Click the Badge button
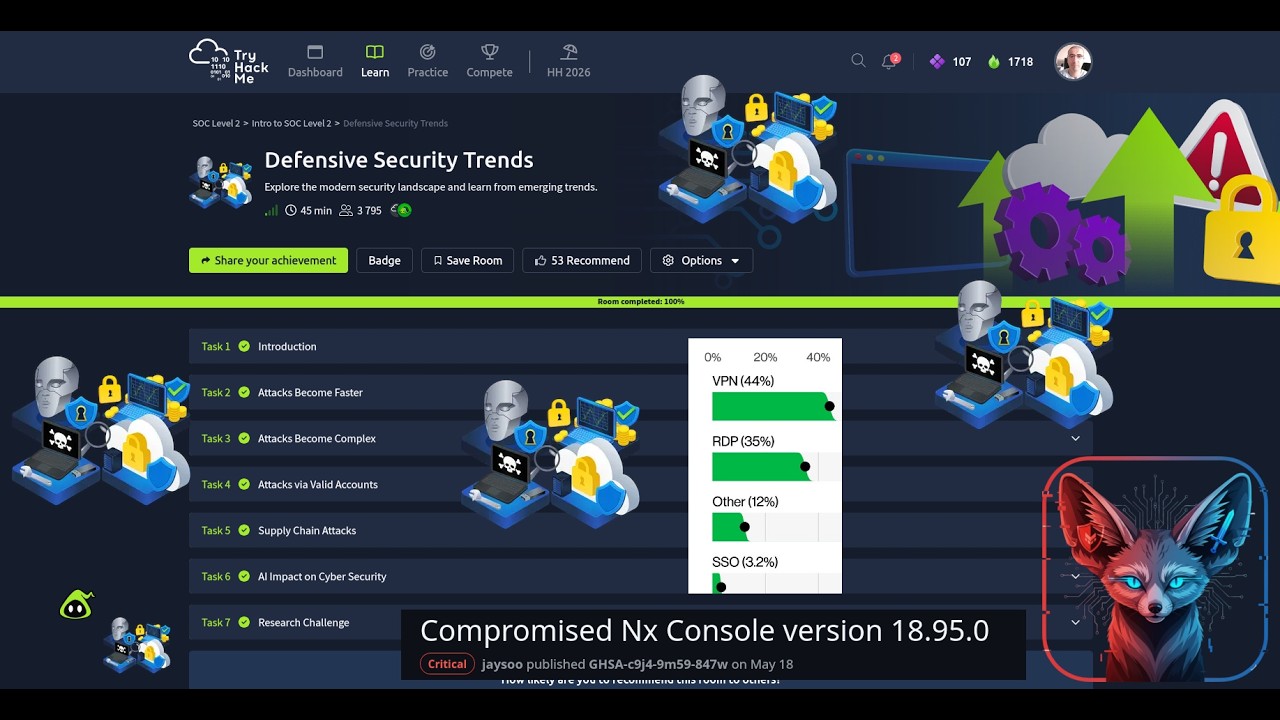1280x720 pixels. pos(384,261)
